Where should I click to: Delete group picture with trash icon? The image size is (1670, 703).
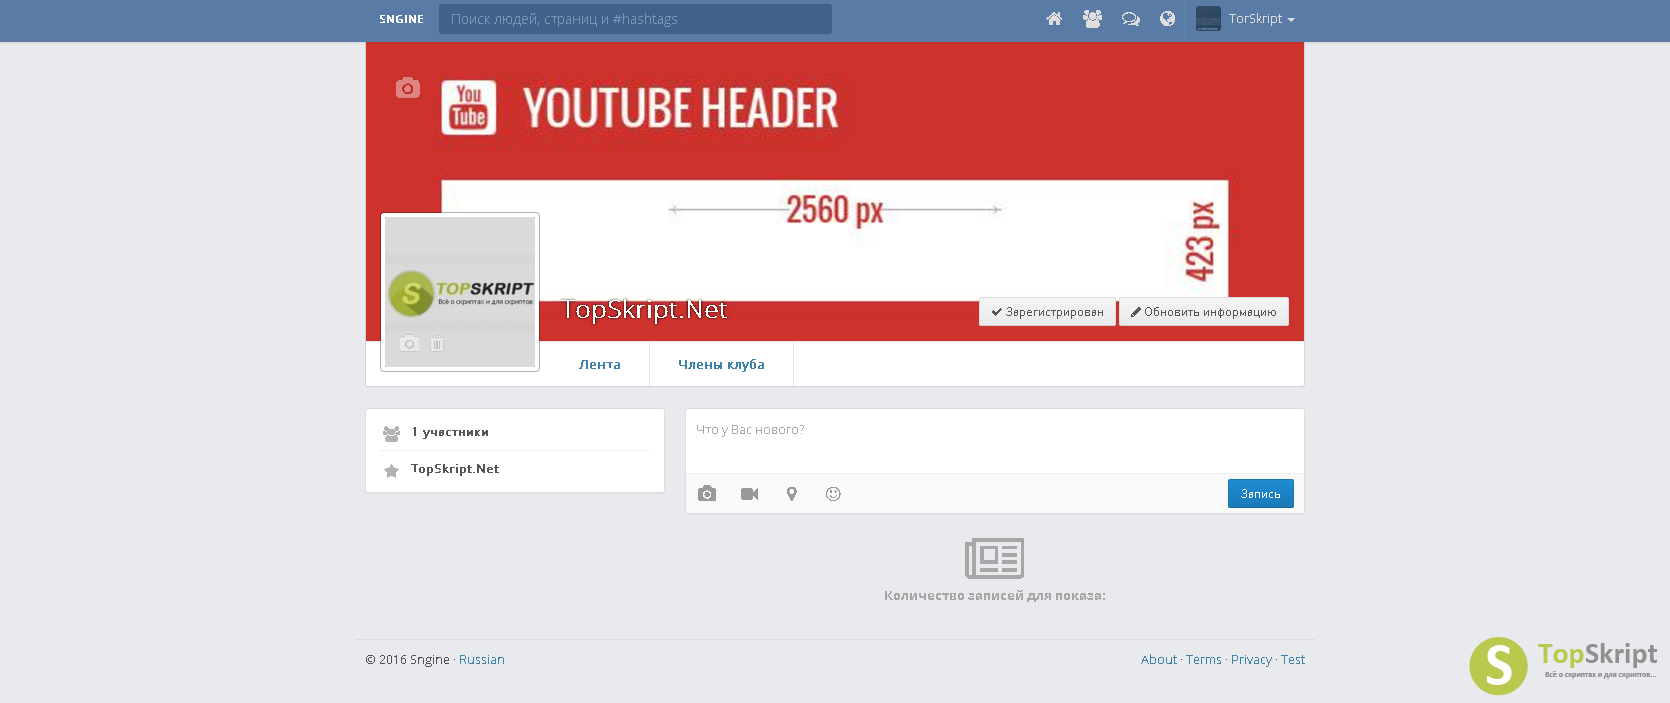[x=437, y=344]
